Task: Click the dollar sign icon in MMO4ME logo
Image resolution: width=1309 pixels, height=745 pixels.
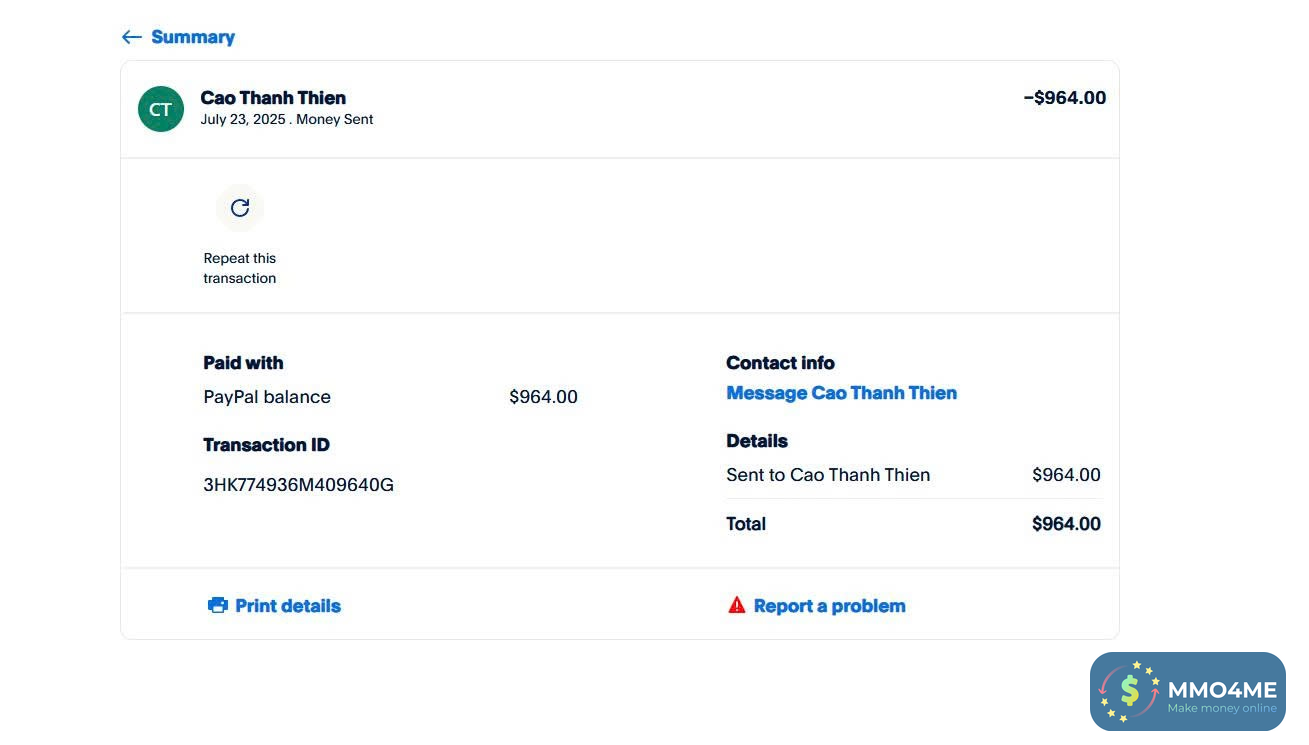Action: pyautogui.click(x=1130, y=691)
